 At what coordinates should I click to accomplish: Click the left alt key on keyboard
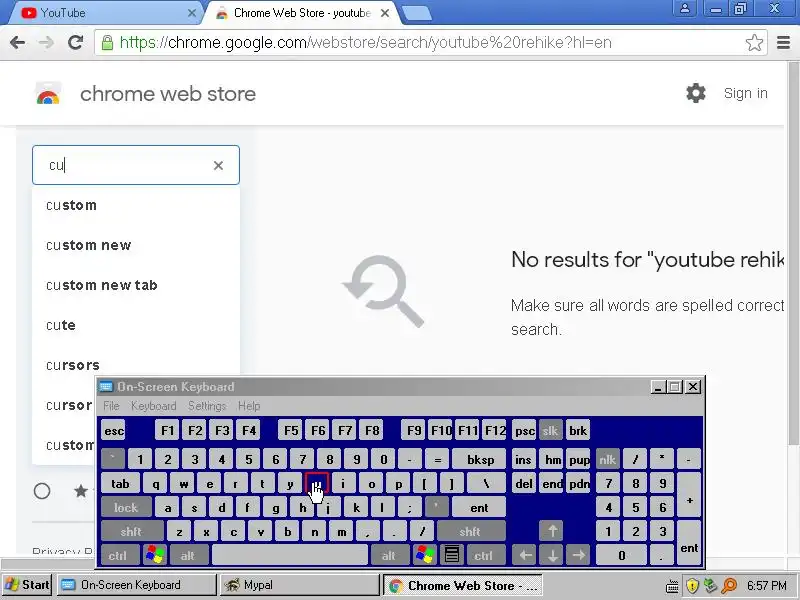click(189, 555)
